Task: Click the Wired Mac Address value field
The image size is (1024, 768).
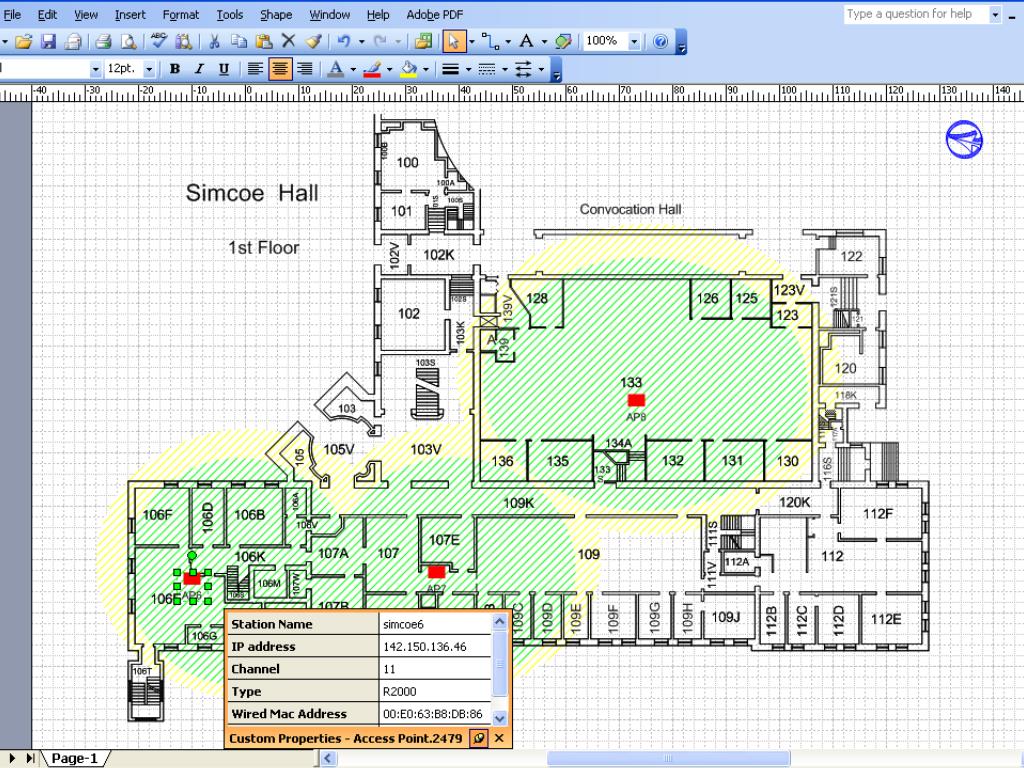Action: click(x=435, y=714)
